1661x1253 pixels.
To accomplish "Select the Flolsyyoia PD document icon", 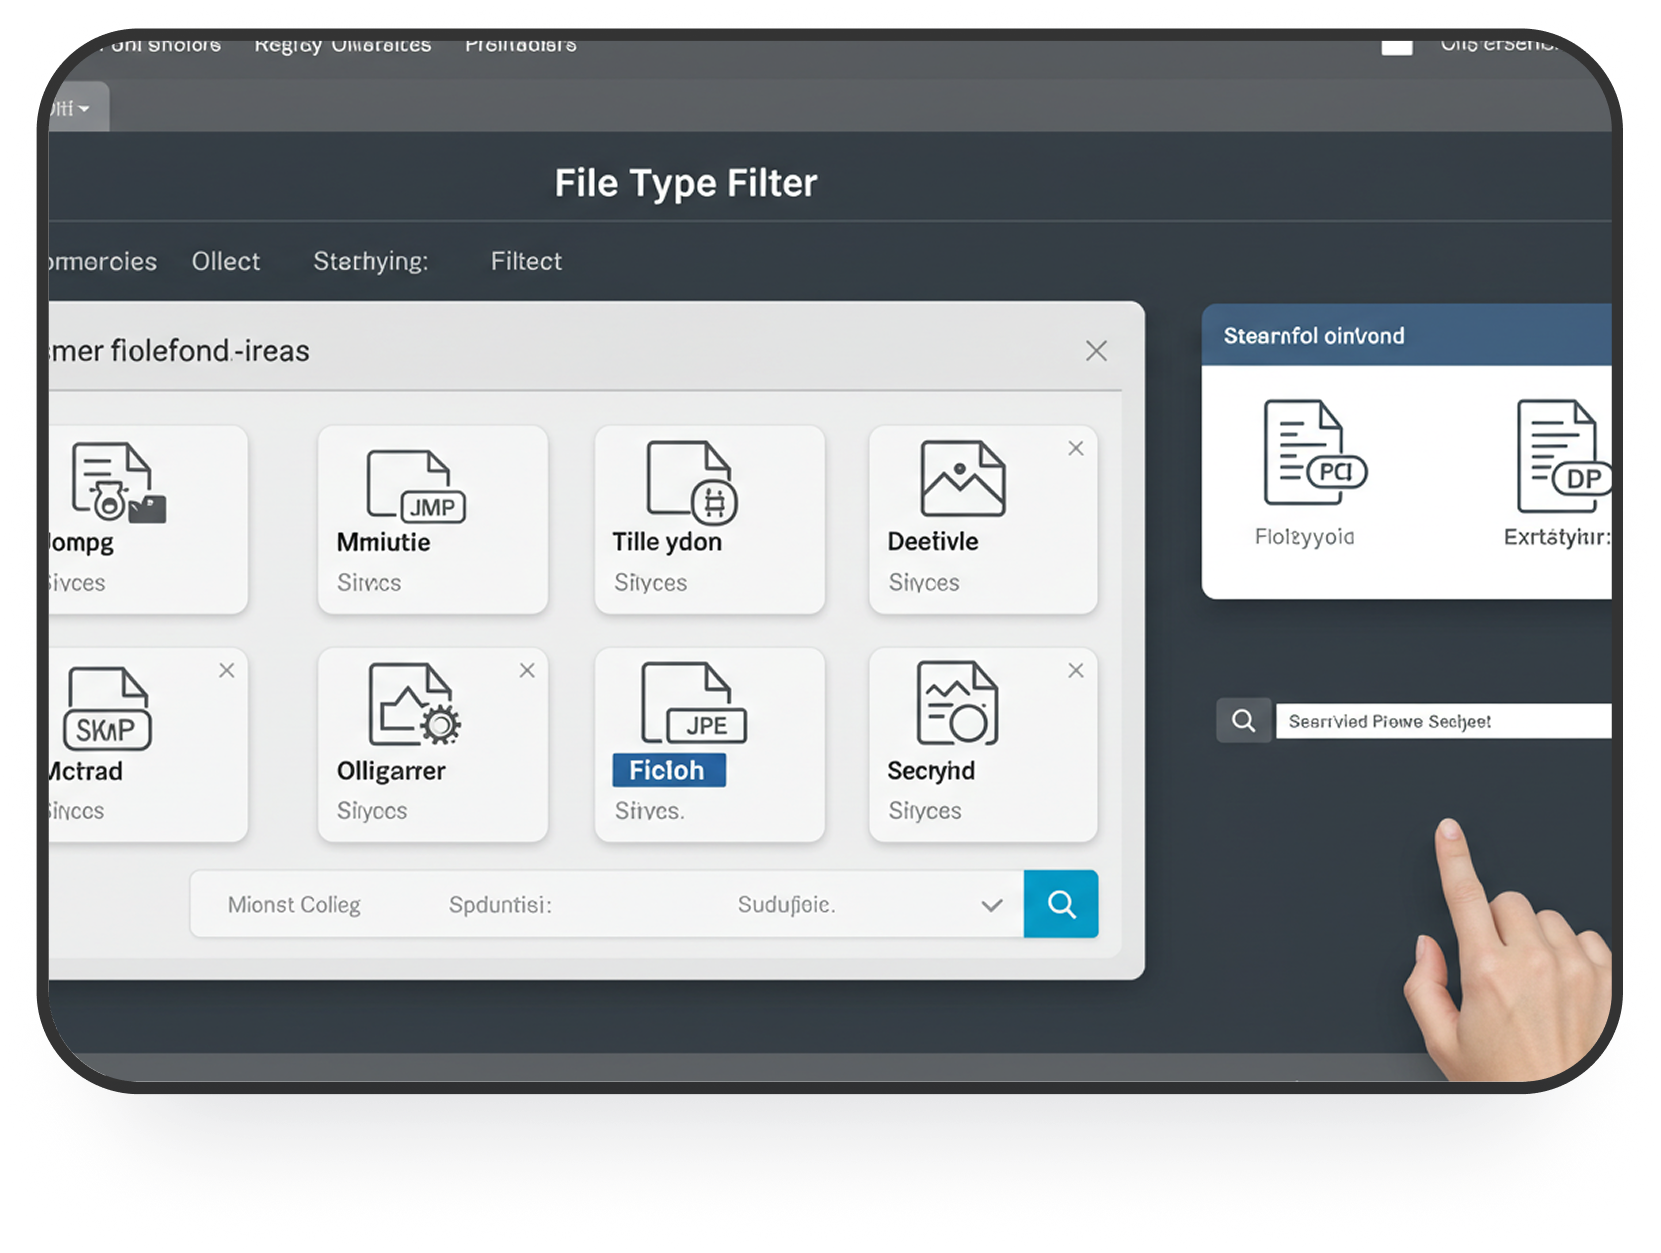I will point(1310,455).
